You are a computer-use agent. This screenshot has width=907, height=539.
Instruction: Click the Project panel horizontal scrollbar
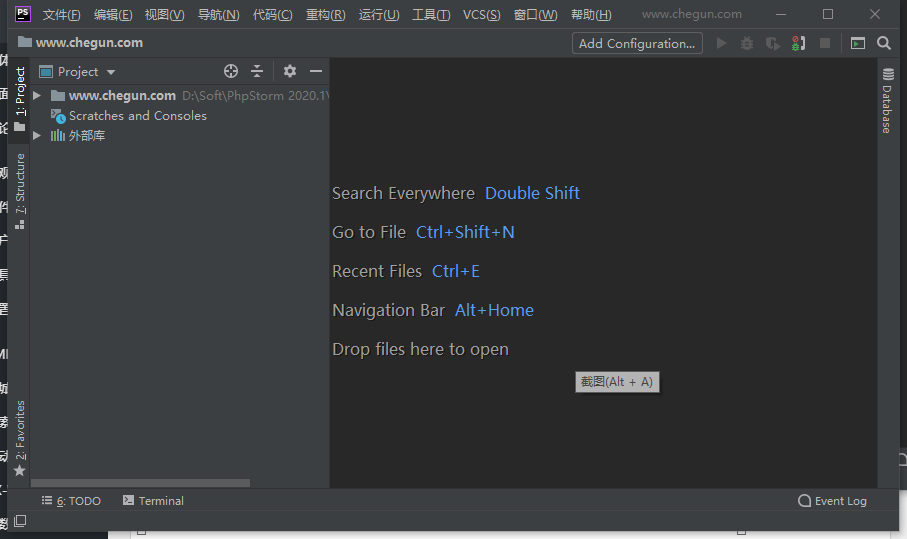(x=140, y=482)
